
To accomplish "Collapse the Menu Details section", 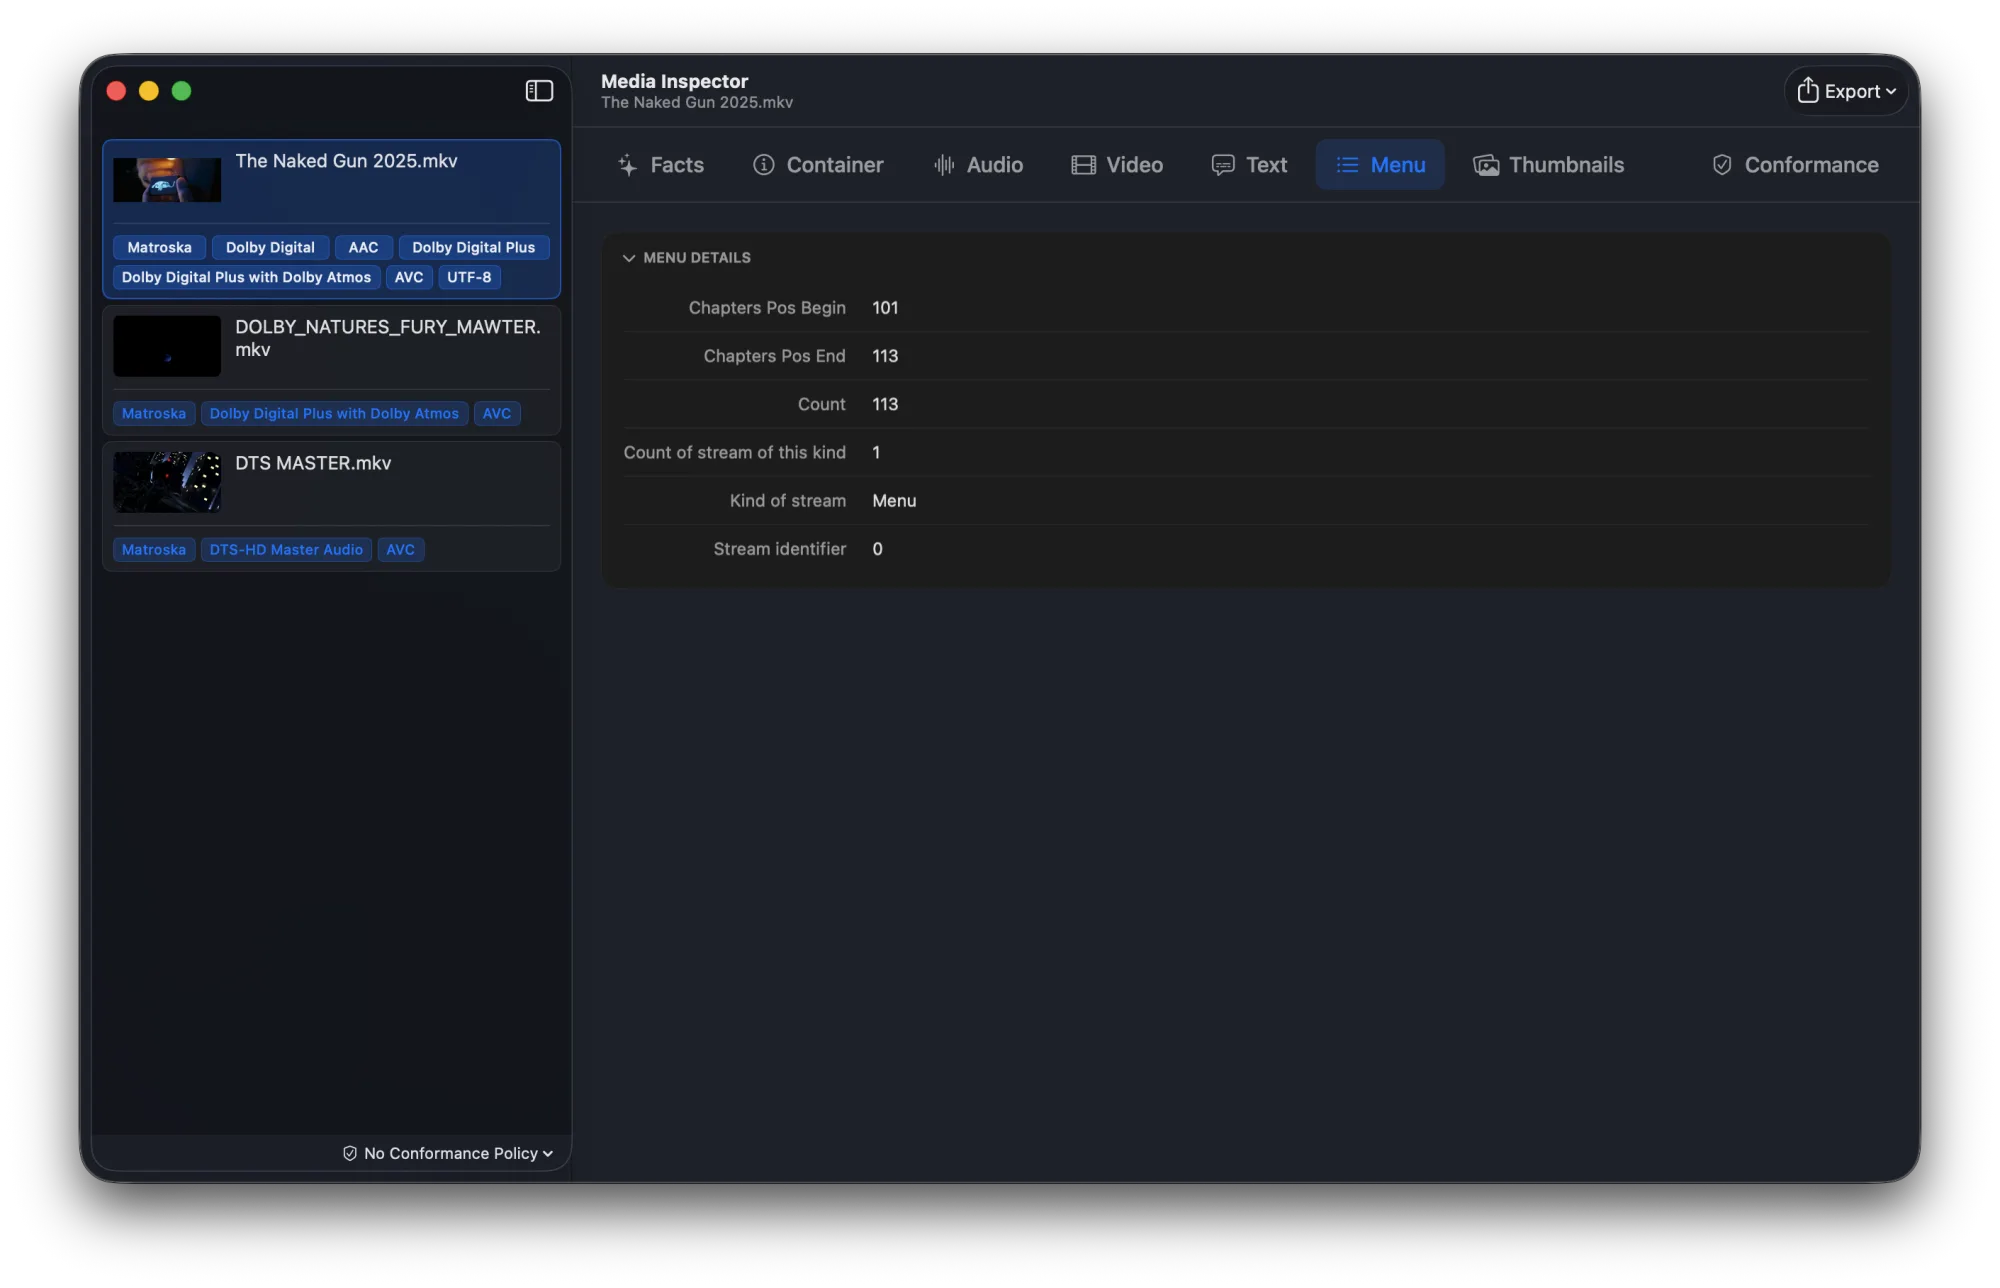I will (x=629, y=258).
